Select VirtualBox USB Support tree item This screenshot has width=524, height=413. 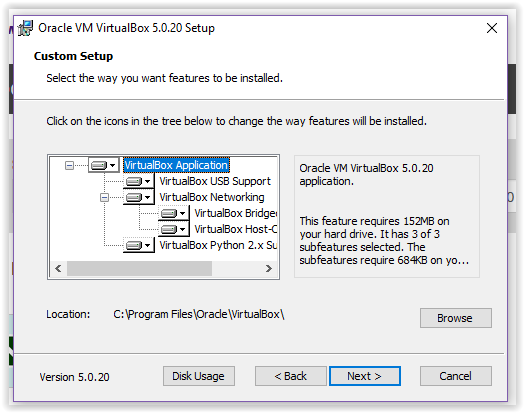click(x=215, y=181)
